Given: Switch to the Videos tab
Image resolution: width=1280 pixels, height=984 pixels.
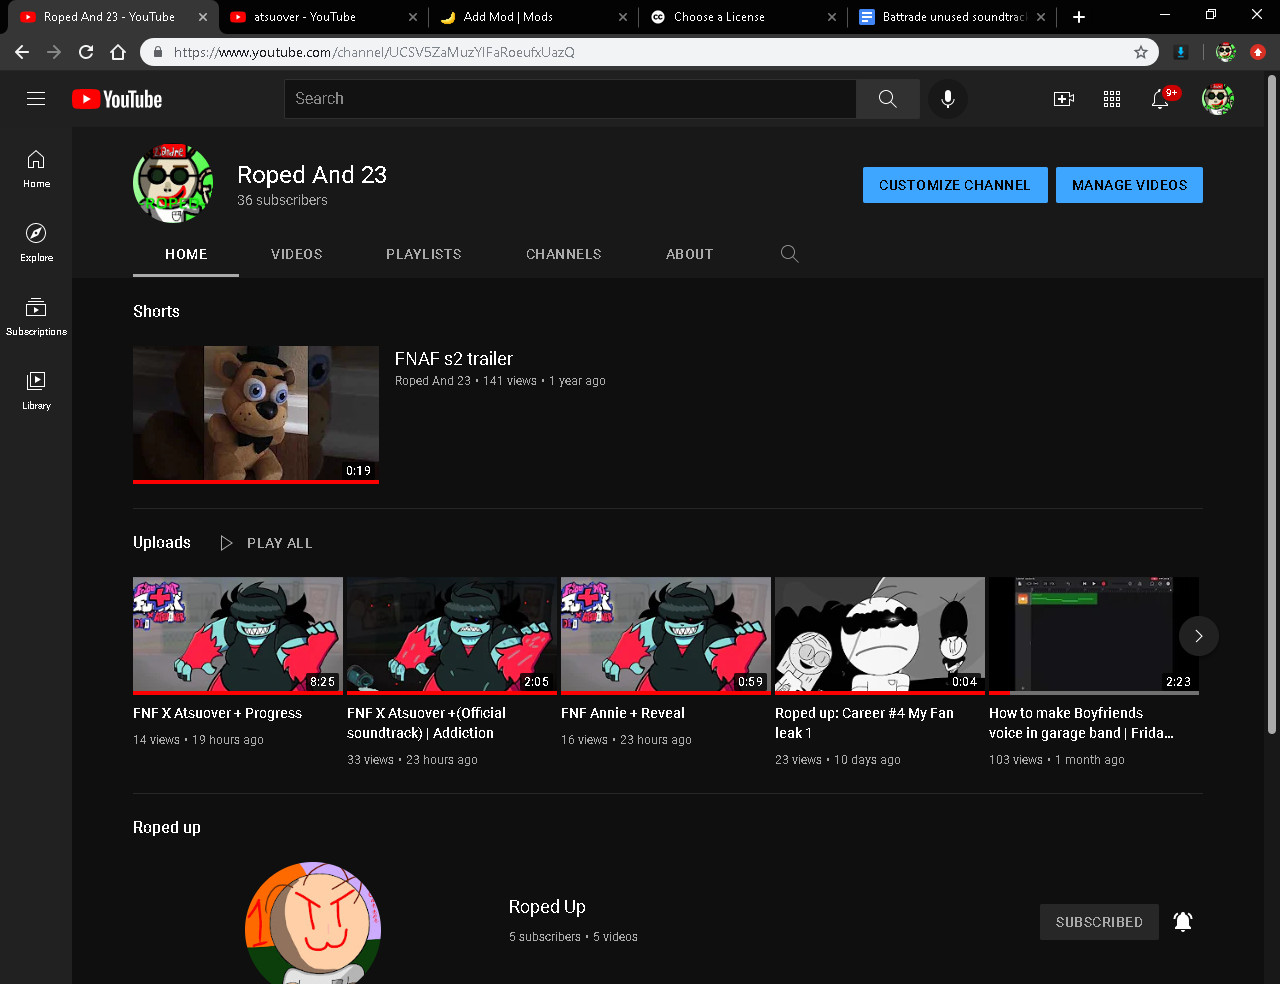Looking at the screenshot, I should (296, 254).
